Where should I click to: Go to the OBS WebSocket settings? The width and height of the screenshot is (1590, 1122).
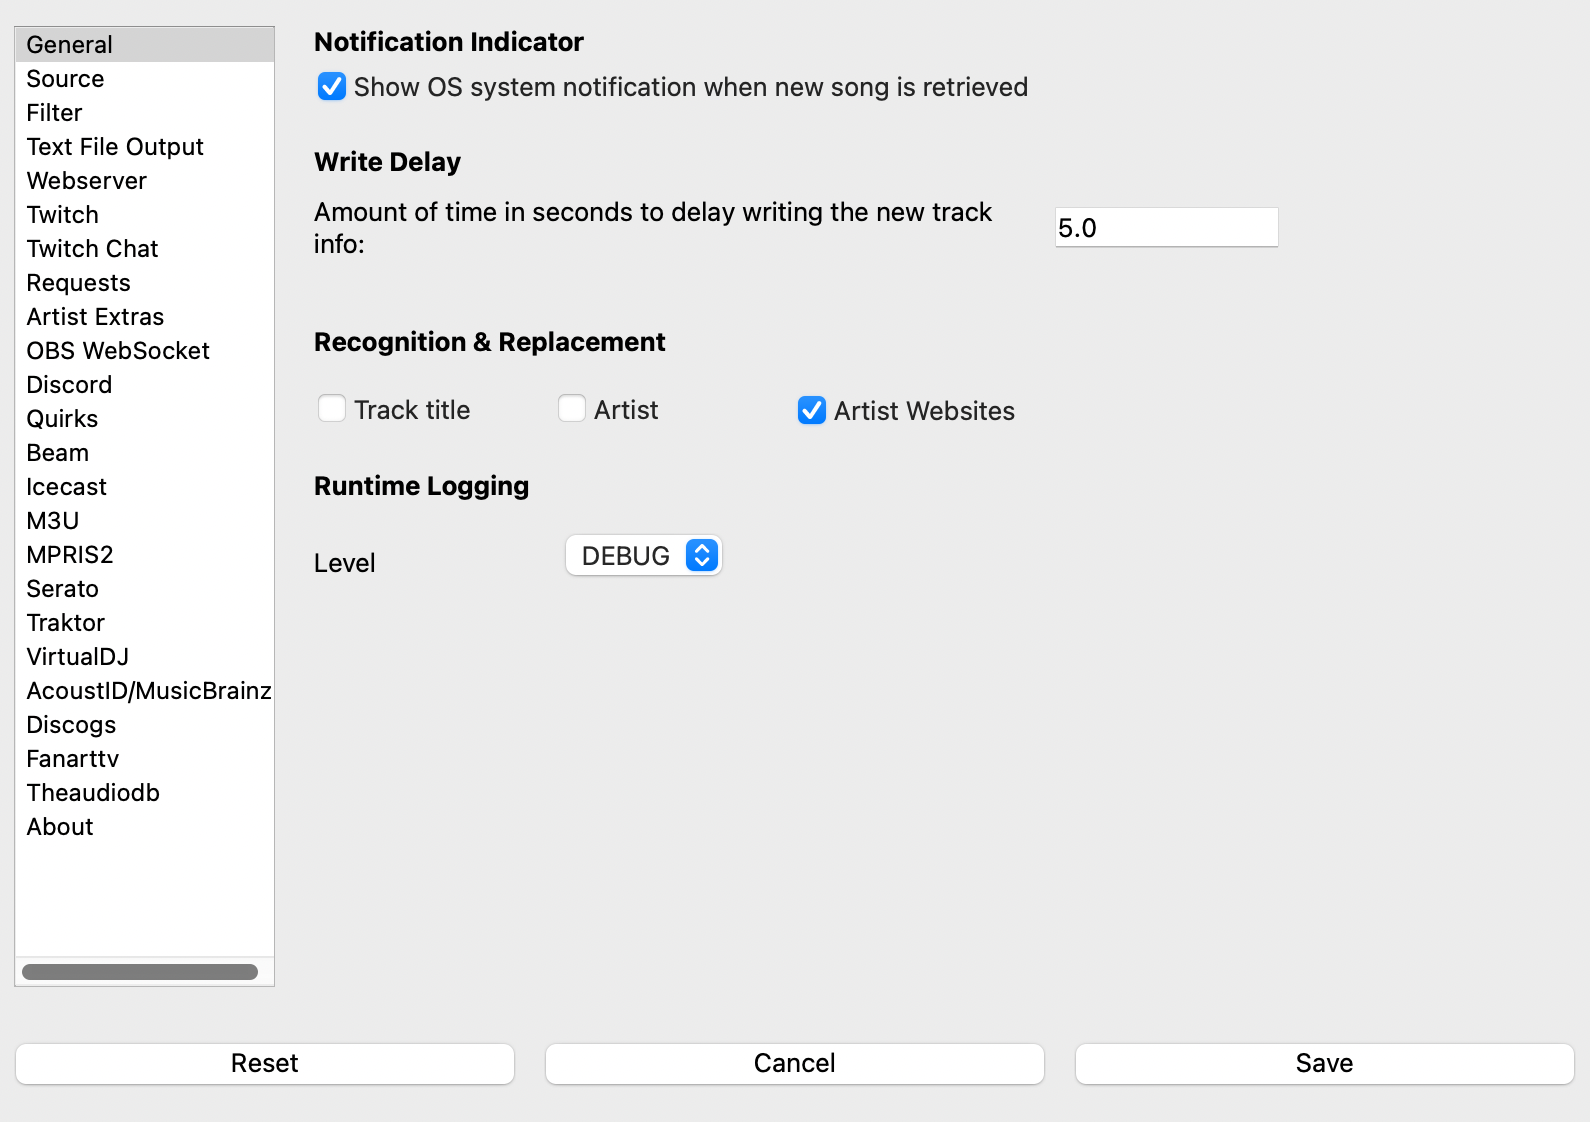118,351
